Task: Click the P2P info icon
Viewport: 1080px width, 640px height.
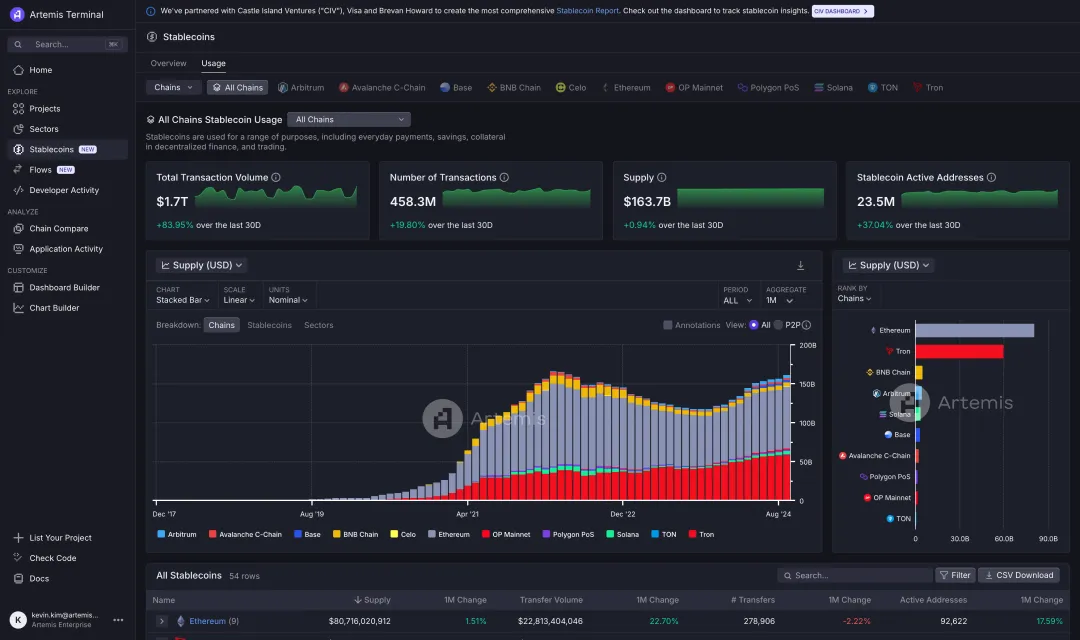Action: point(807,325)
